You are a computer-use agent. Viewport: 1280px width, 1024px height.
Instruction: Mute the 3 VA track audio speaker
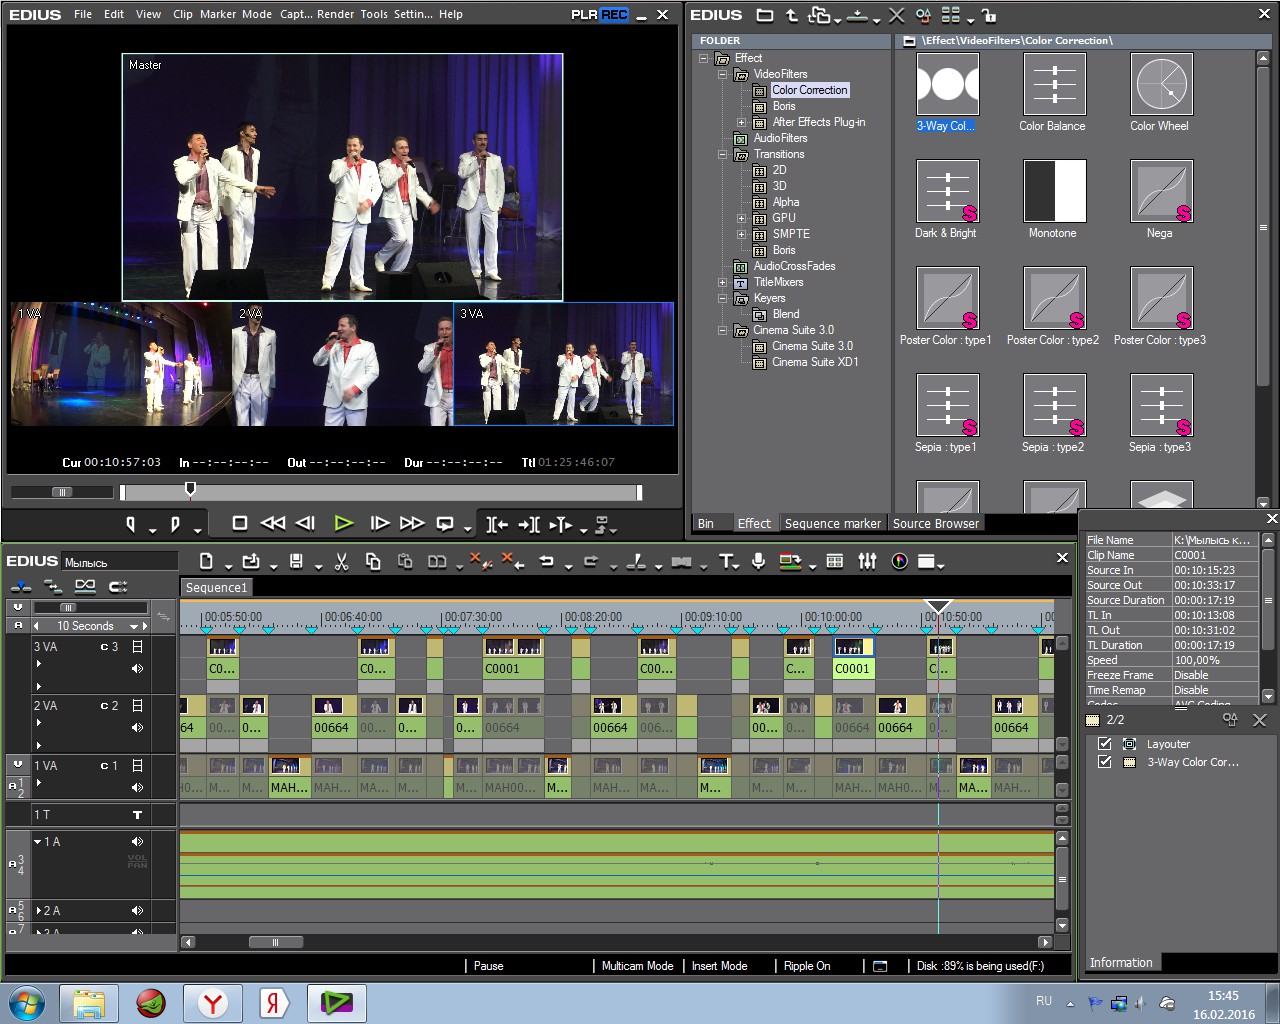137,668
